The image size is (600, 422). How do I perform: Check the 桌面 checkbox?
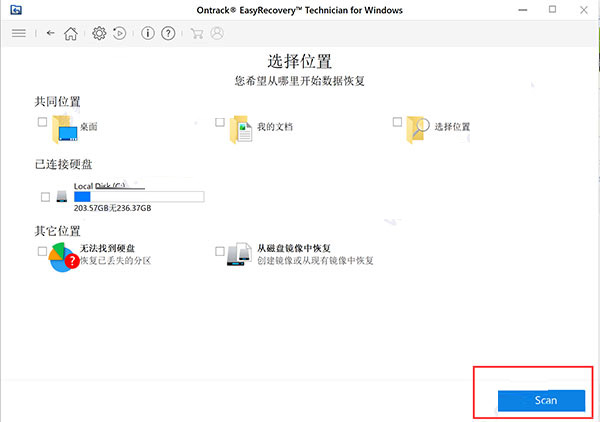click(x=42, y=122)
